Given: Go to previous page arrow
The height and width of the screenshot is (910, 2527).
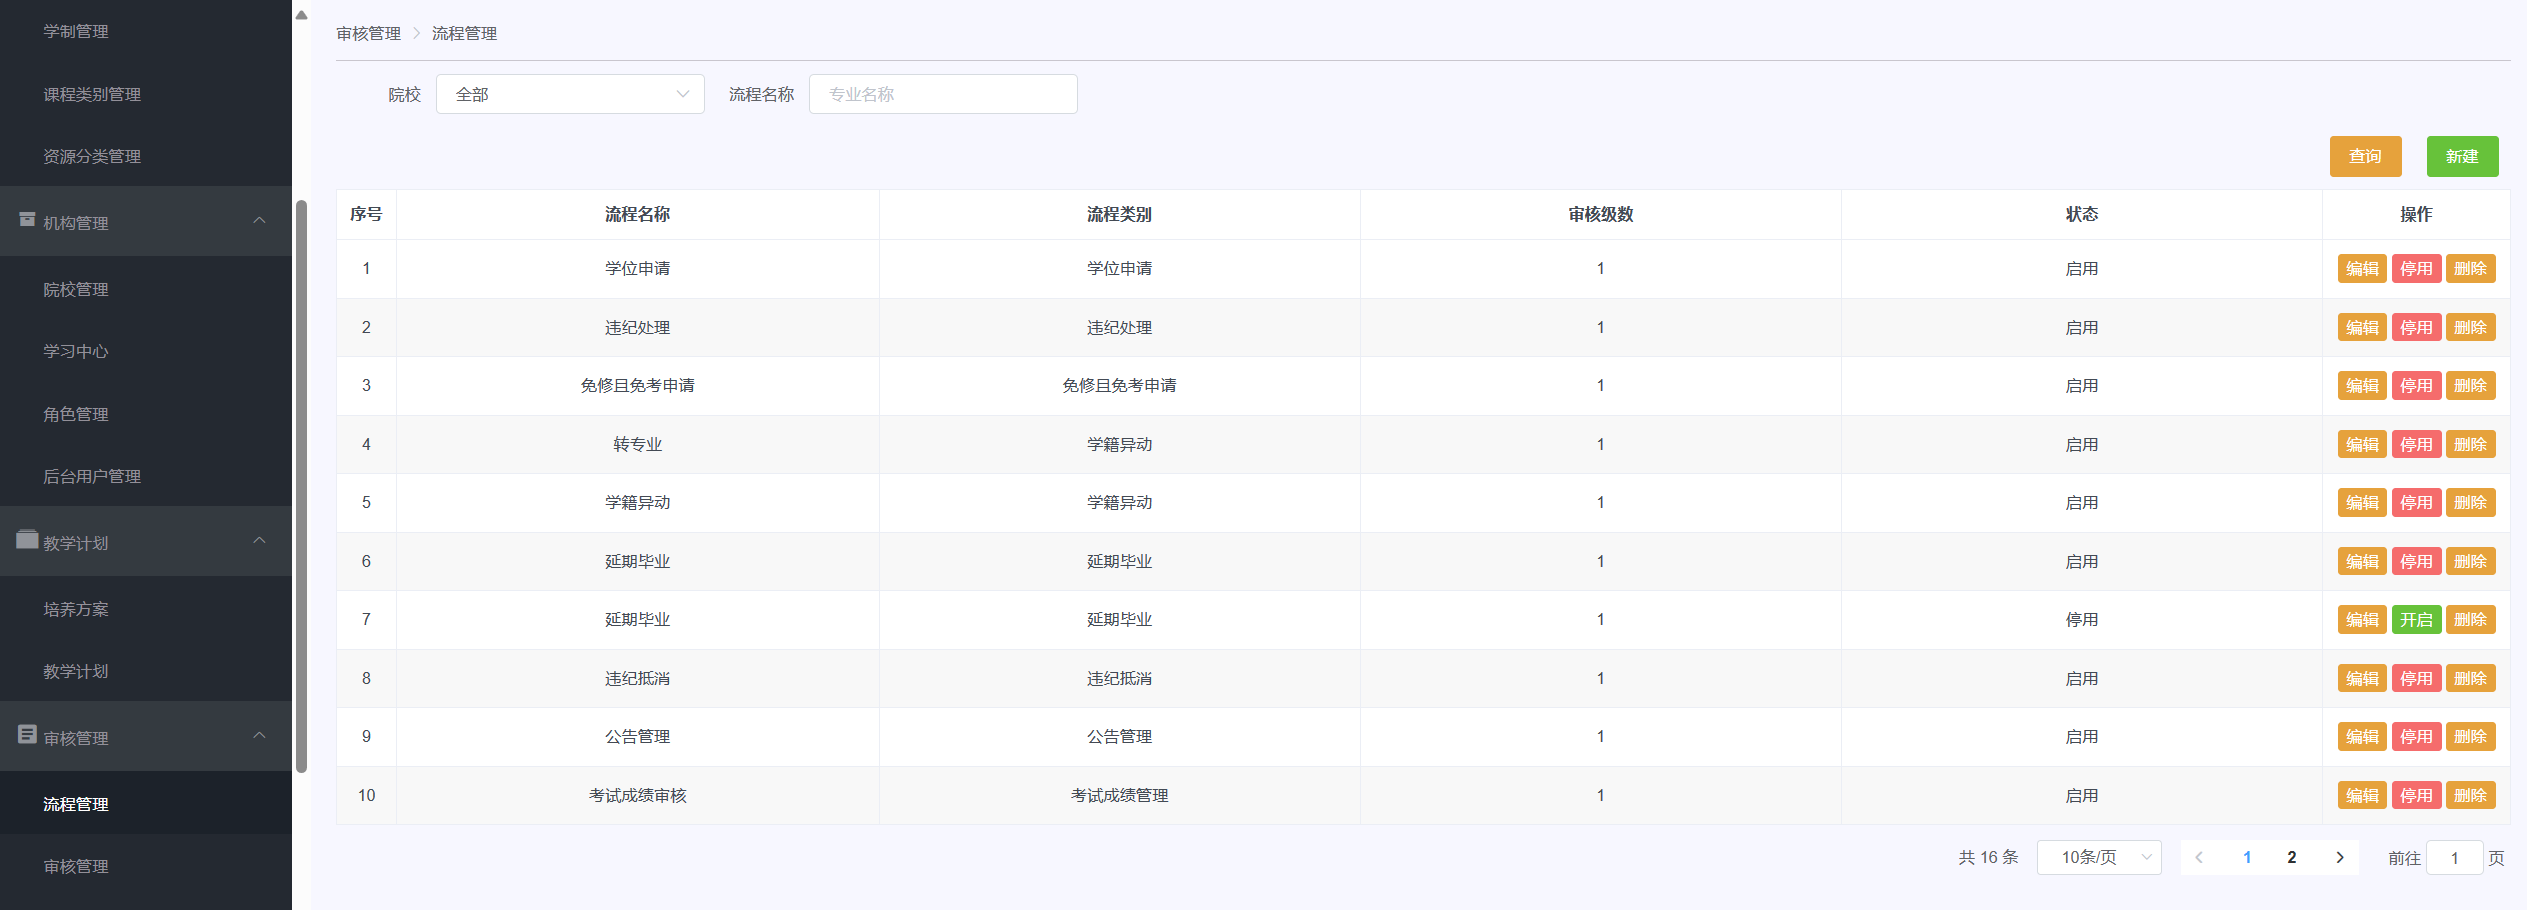Looking at the screenshot, I should tap(2199, 857).
